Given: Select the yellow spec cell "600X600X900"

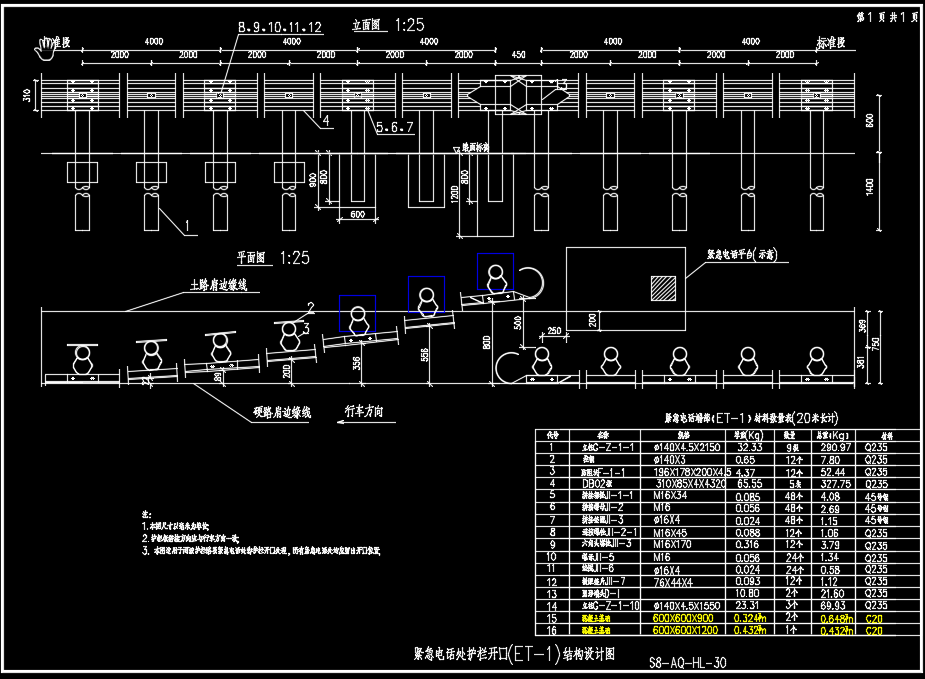Looking at the screenshot, I should pyautogui.click(x=683, y=618).
